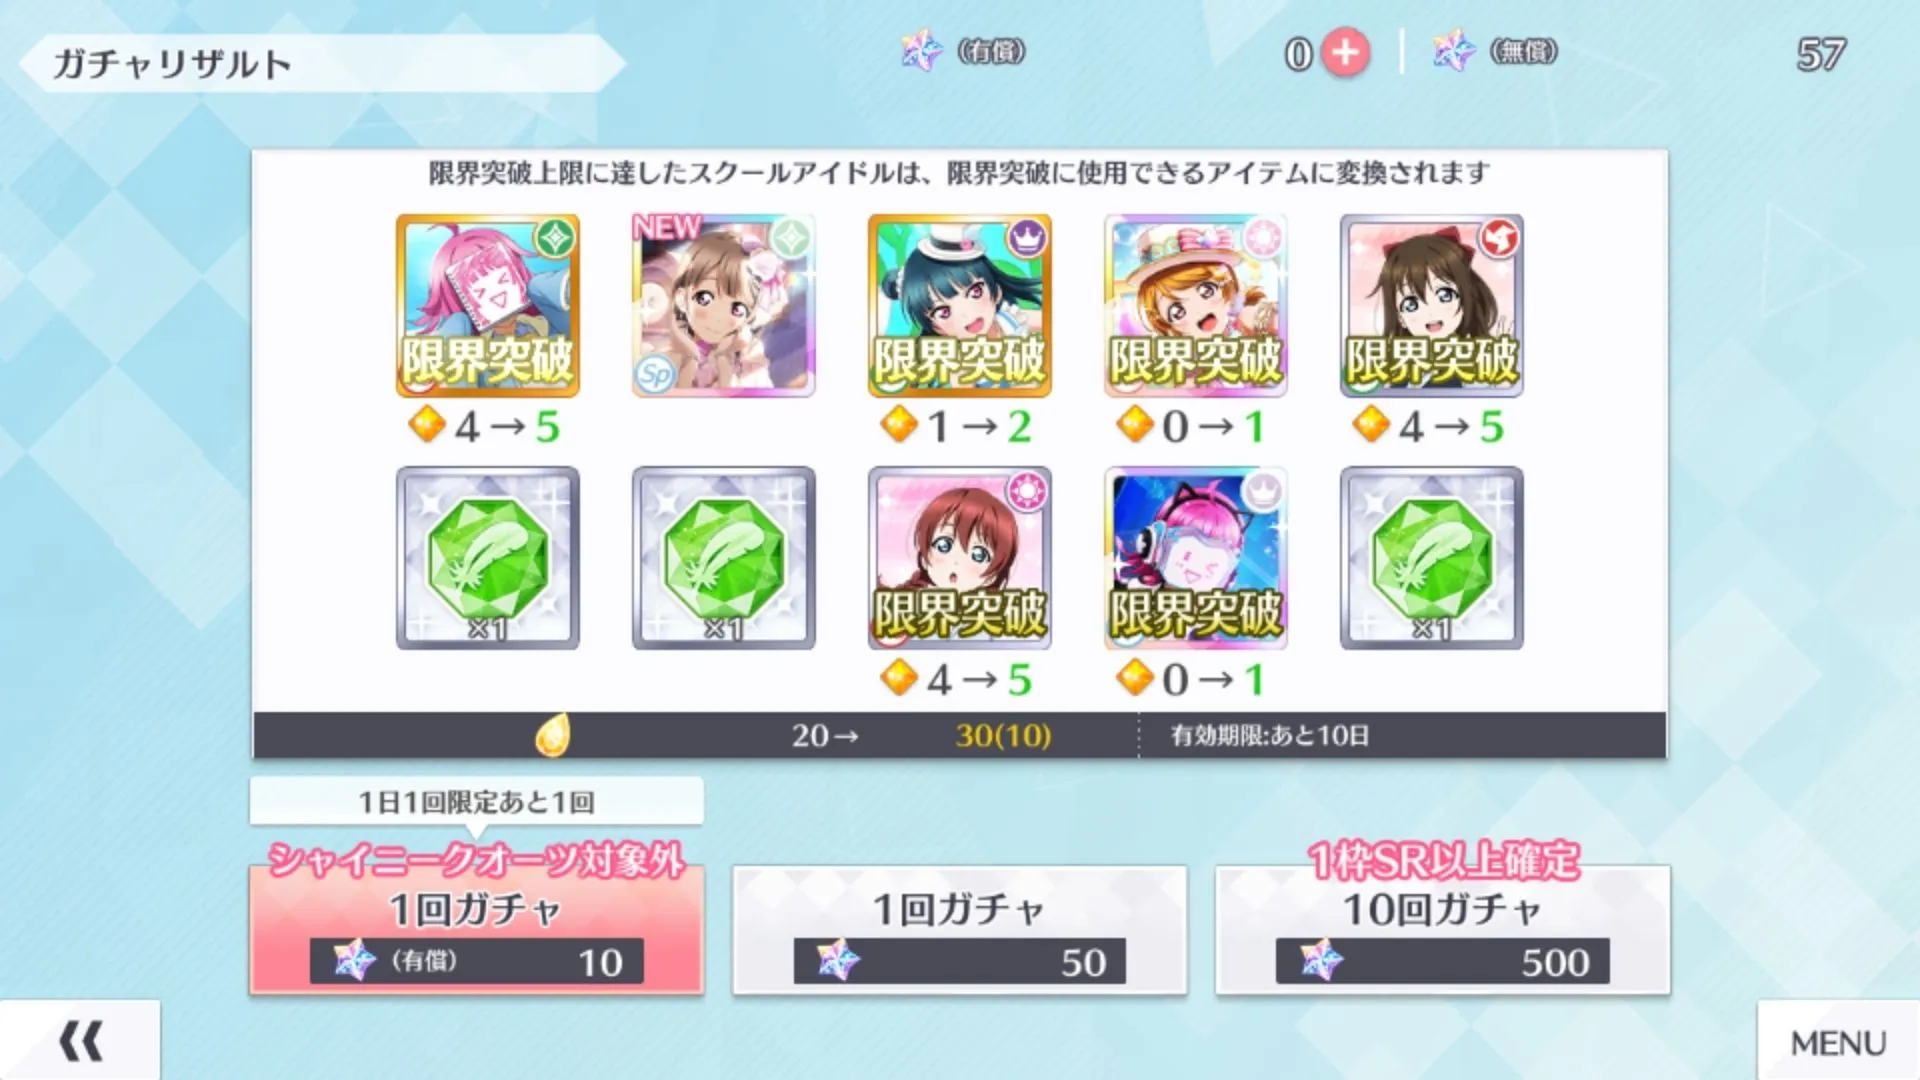Select the red-haired girl with braid card

pyautogui.click(x=960, y=558)
